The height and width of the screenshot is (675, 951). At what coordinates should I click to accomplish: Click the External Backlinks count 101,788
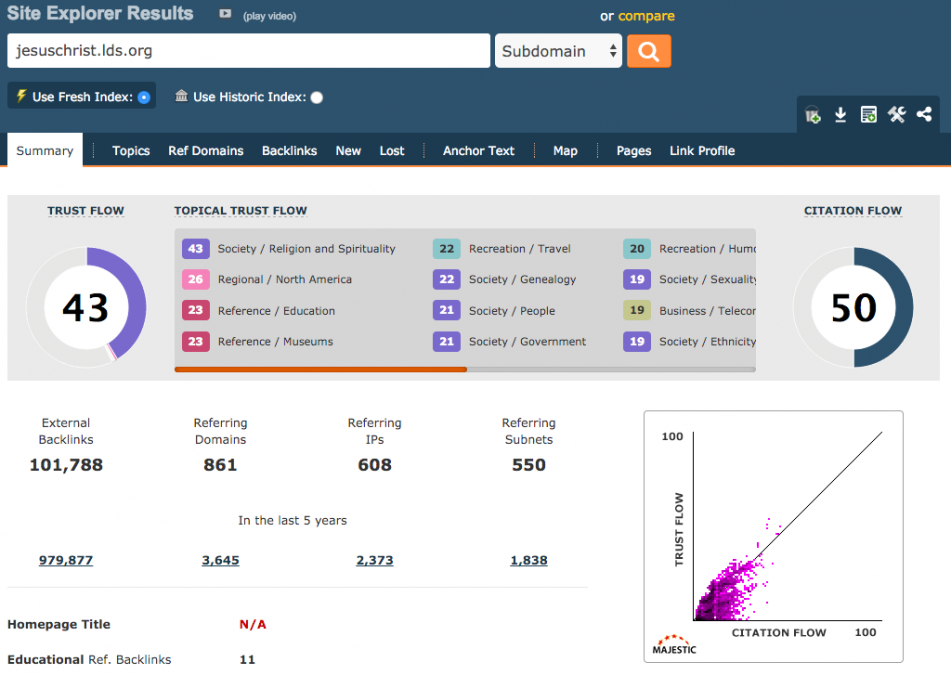click(x=66, y=465)
